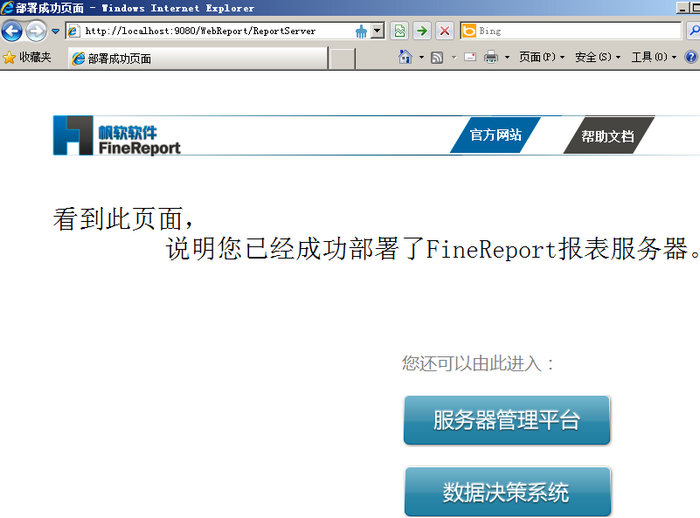Open the 官方网站 link

[495, 135]
